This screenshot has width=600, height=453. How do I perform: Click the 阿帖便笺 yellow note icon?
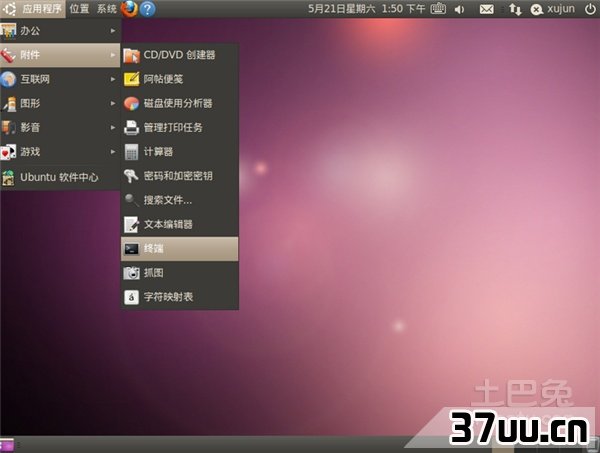pyautogui.click(x=131, y=79)
